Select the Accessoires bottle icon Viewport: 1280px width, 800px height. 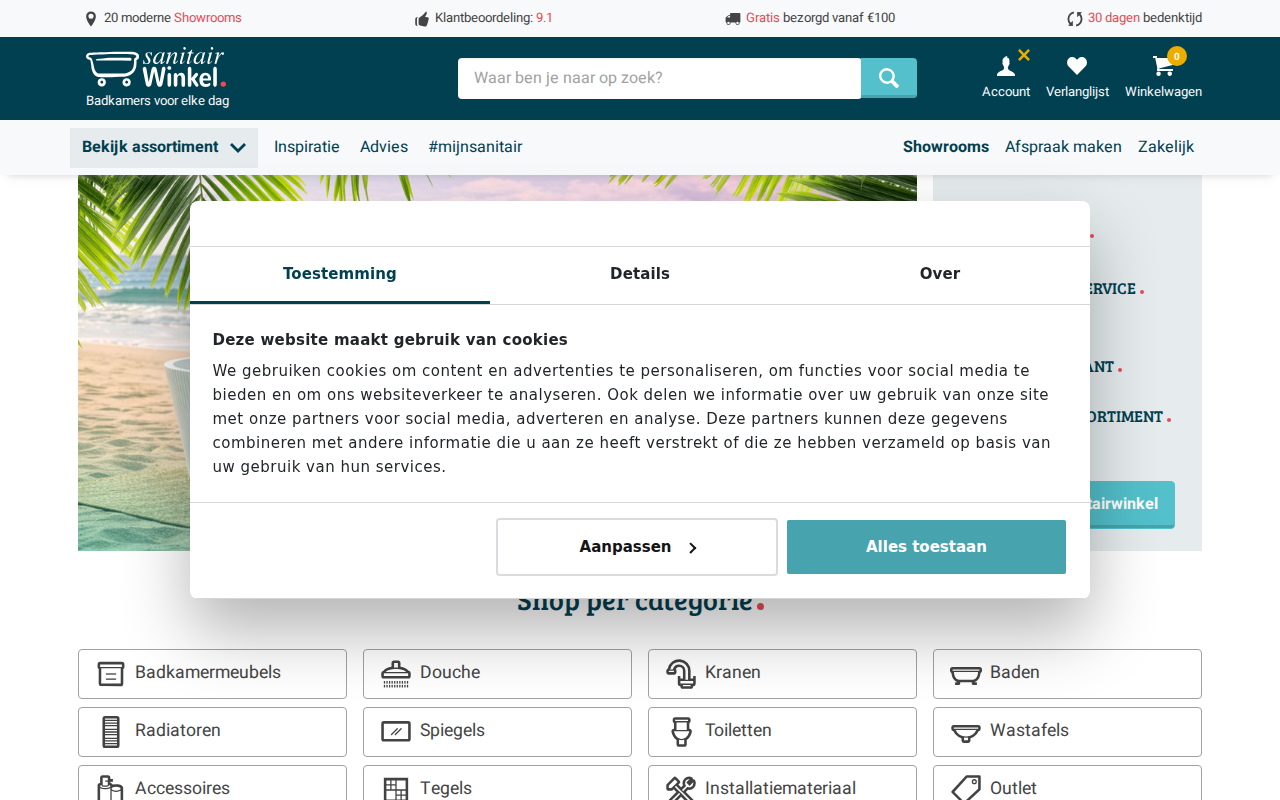111,788
